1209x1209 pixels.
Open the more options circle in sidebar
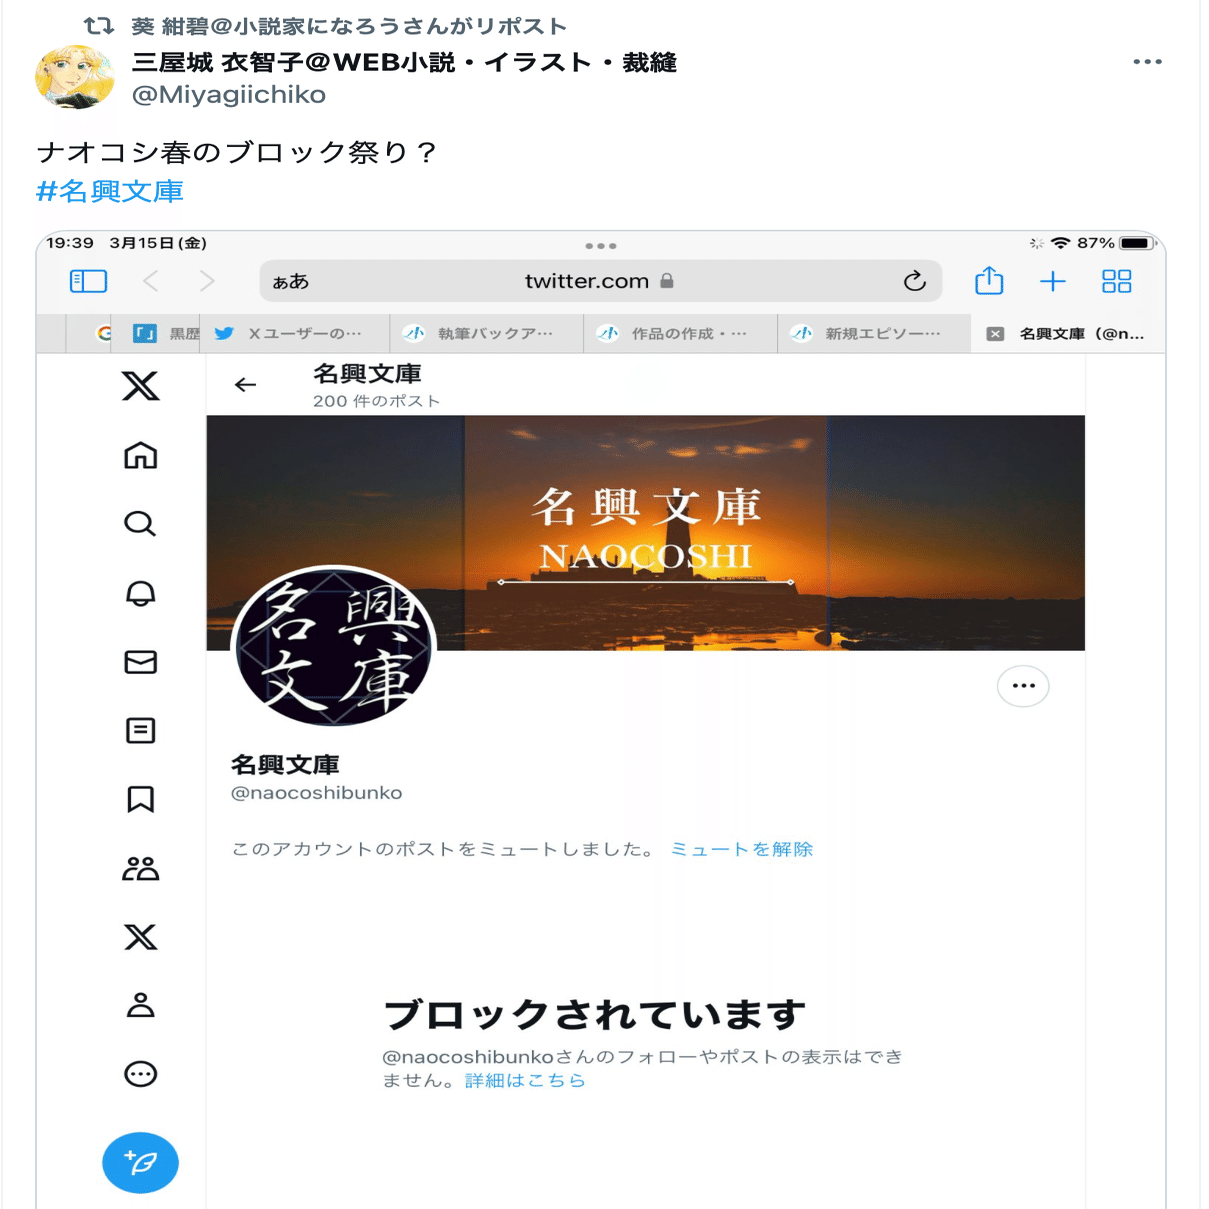(x=140, y=1074)
